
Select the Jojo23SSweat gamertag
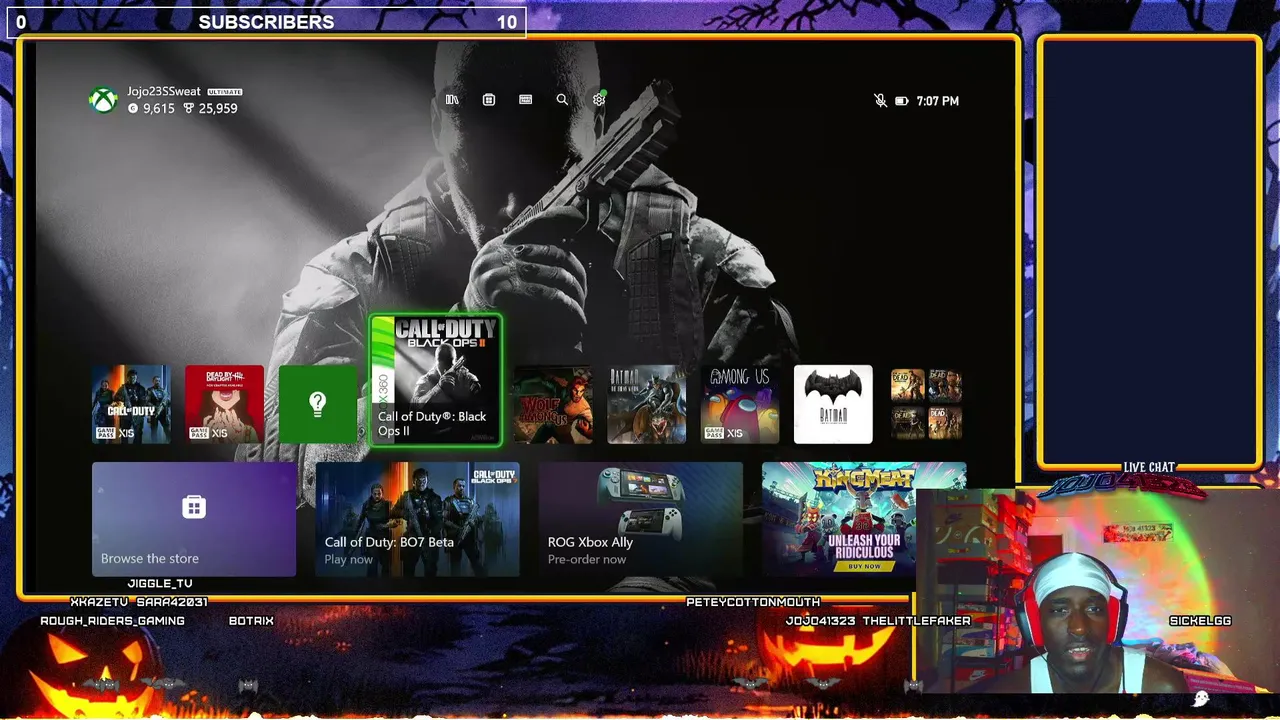click(164, 91)
